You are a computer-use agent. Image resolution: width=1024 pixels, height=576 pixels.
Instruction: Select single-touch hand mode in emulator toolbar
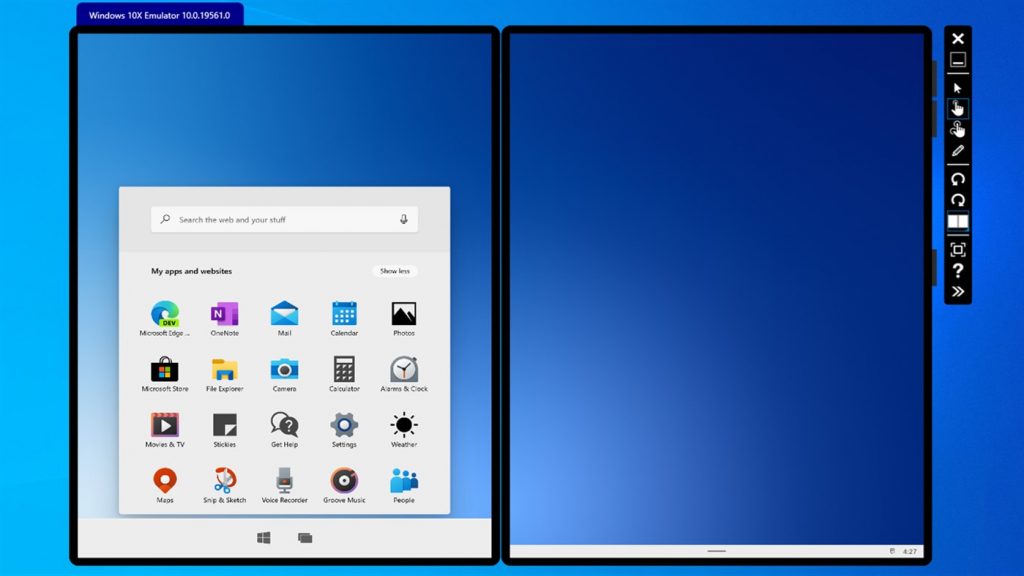[x=957, y=108]
